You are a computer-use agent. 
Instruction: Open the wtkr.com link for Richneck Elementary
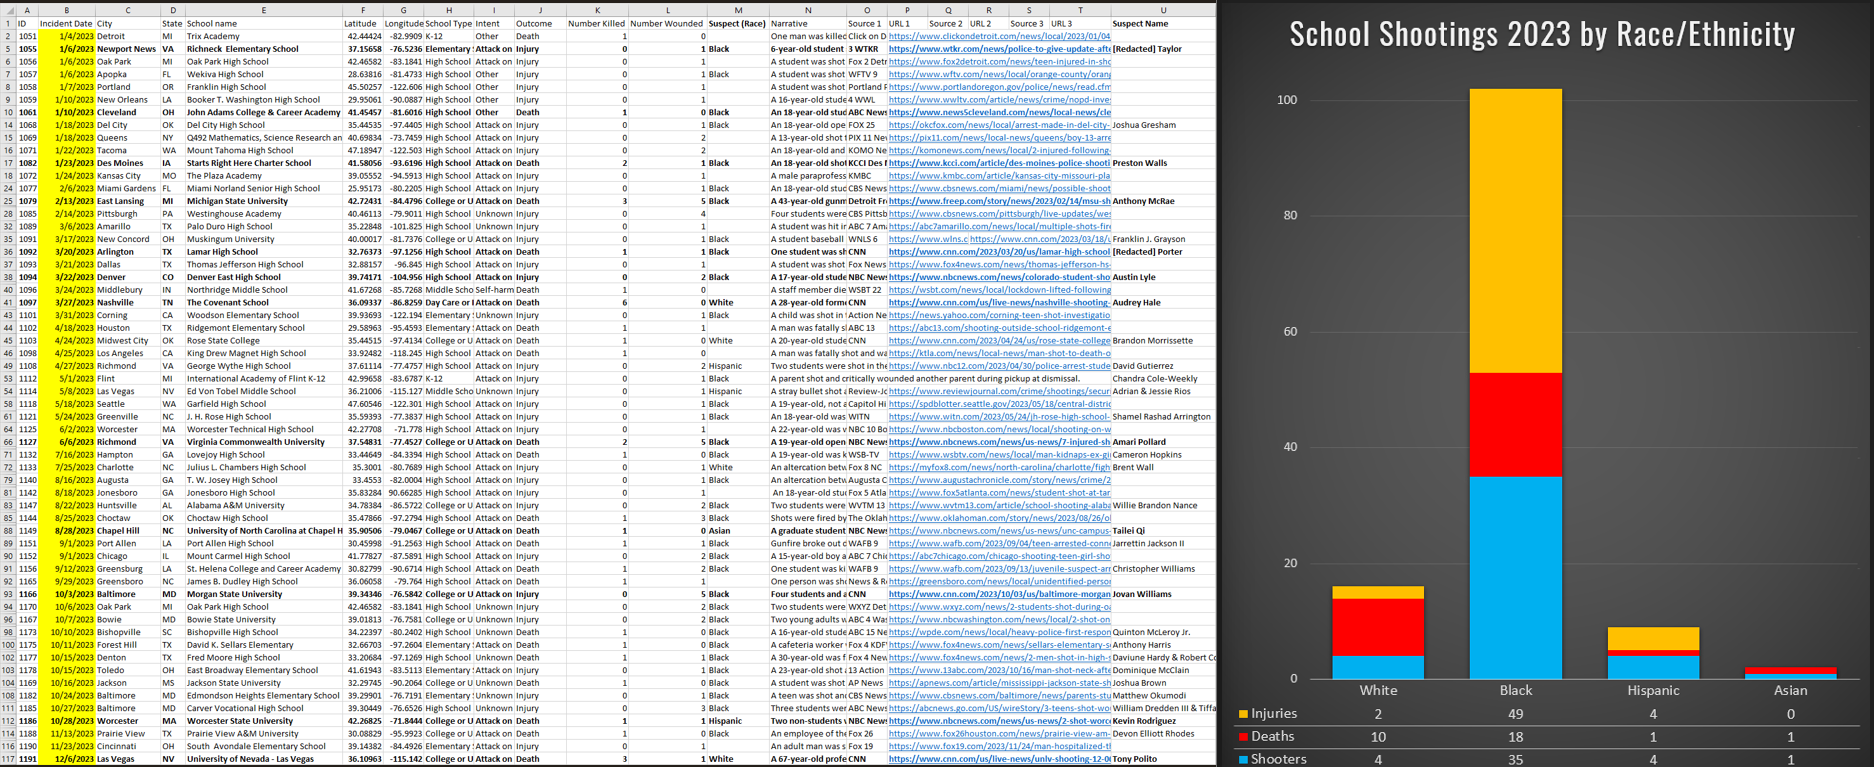(x=999, y=49)
